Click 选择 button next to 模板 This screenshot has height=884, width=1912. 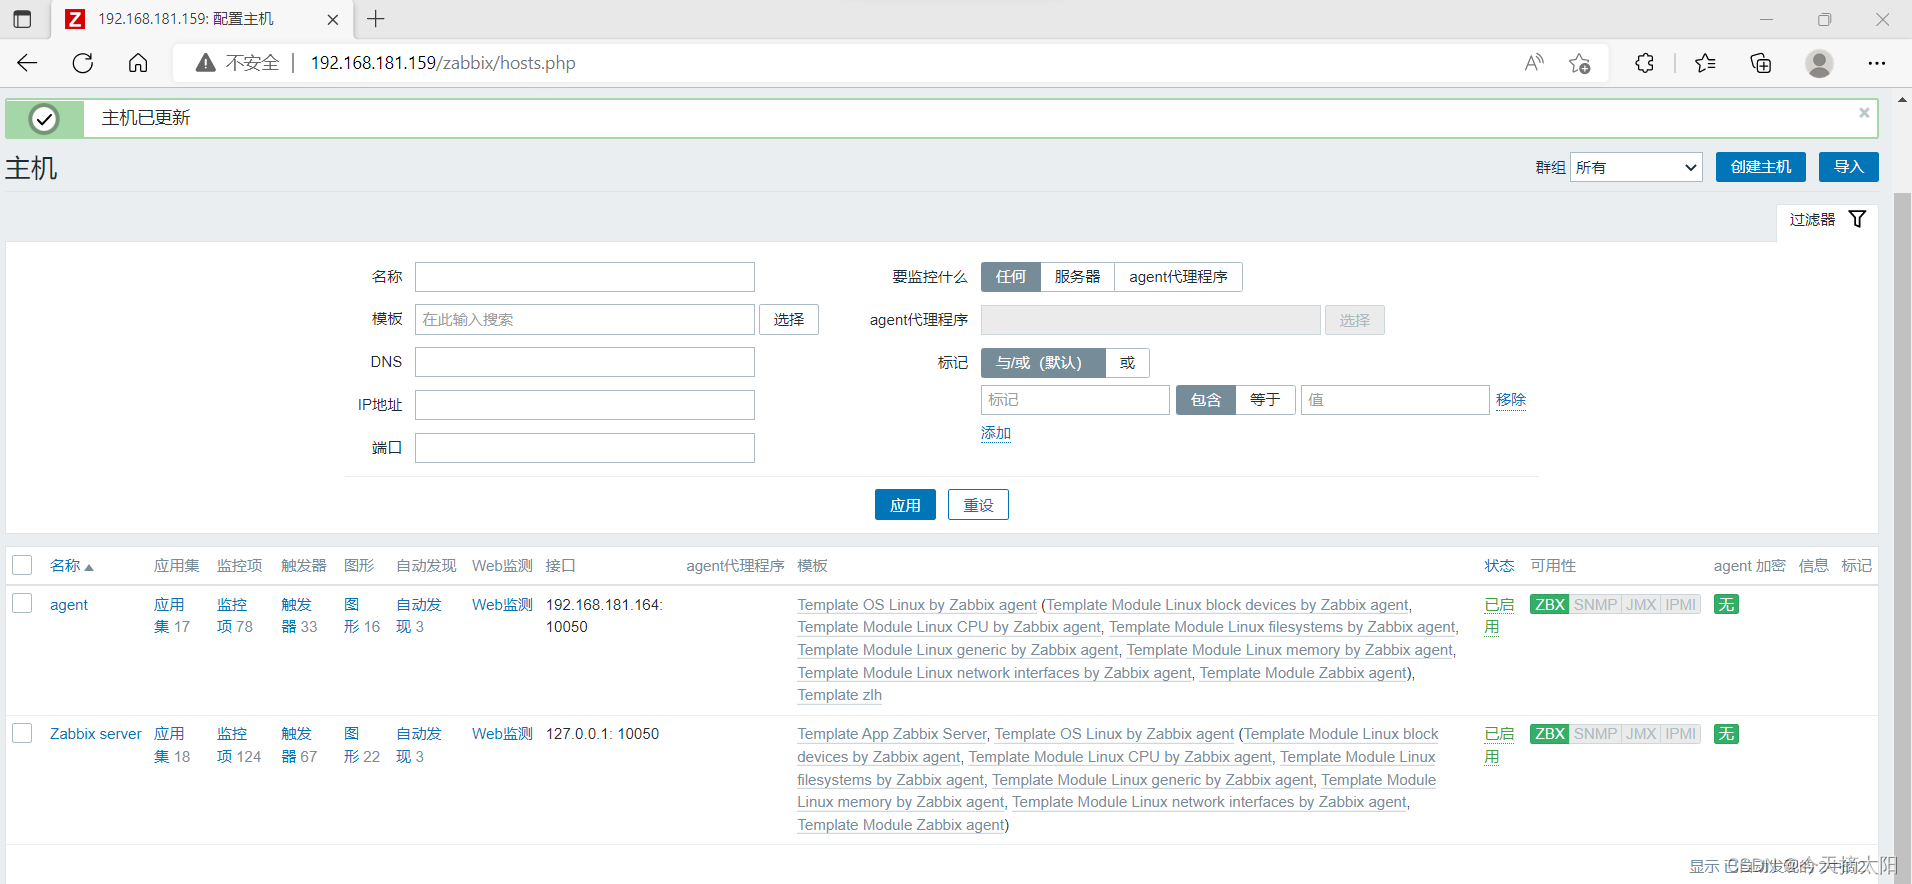click(789, 320)
